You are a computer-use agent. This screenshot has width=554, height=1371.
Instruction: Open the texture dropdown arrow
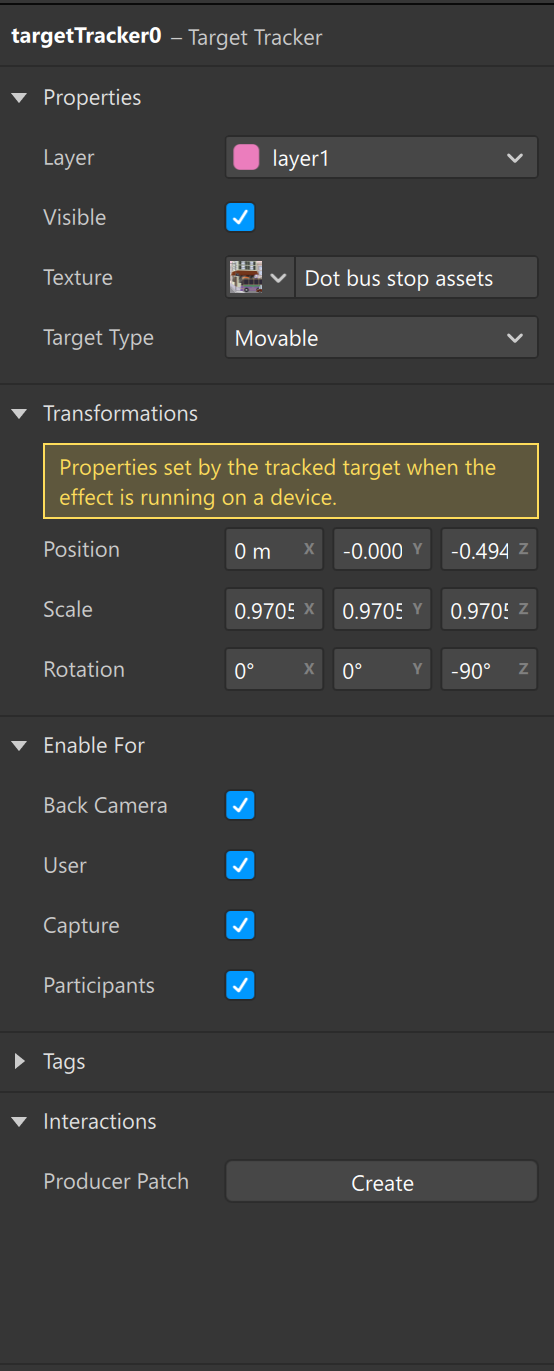pyautogui.click(x=278, y=277)
